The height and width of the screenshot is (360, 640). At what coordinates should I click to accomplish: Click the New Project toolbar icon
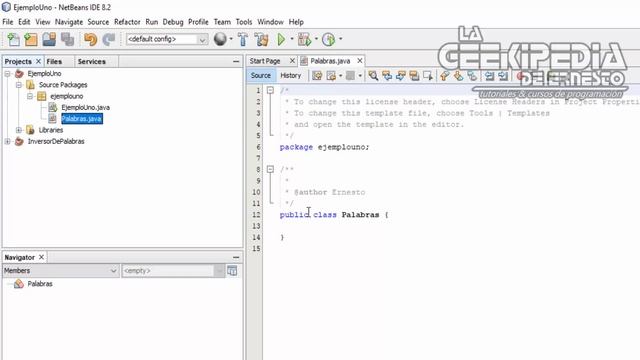31,39
